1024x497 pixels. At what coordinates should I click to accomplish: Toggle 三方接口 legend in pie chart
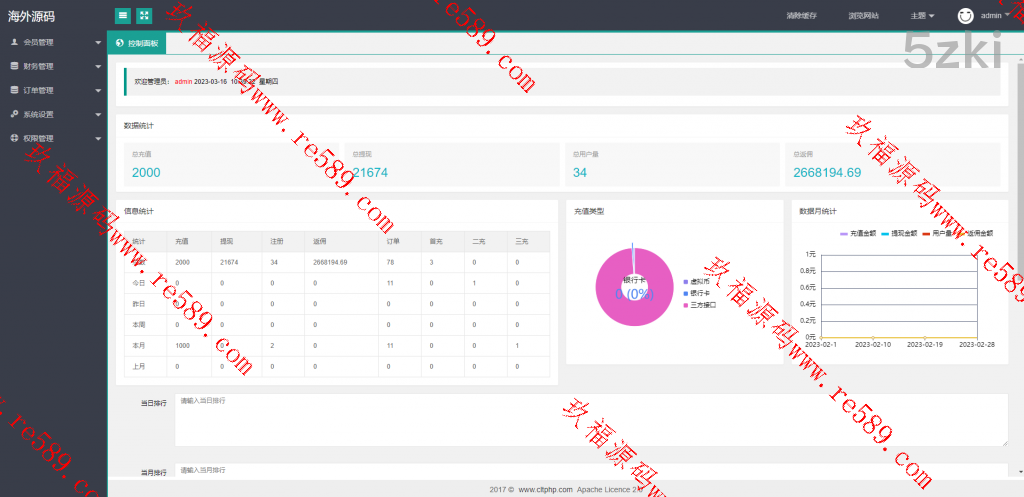coord(699,303)
